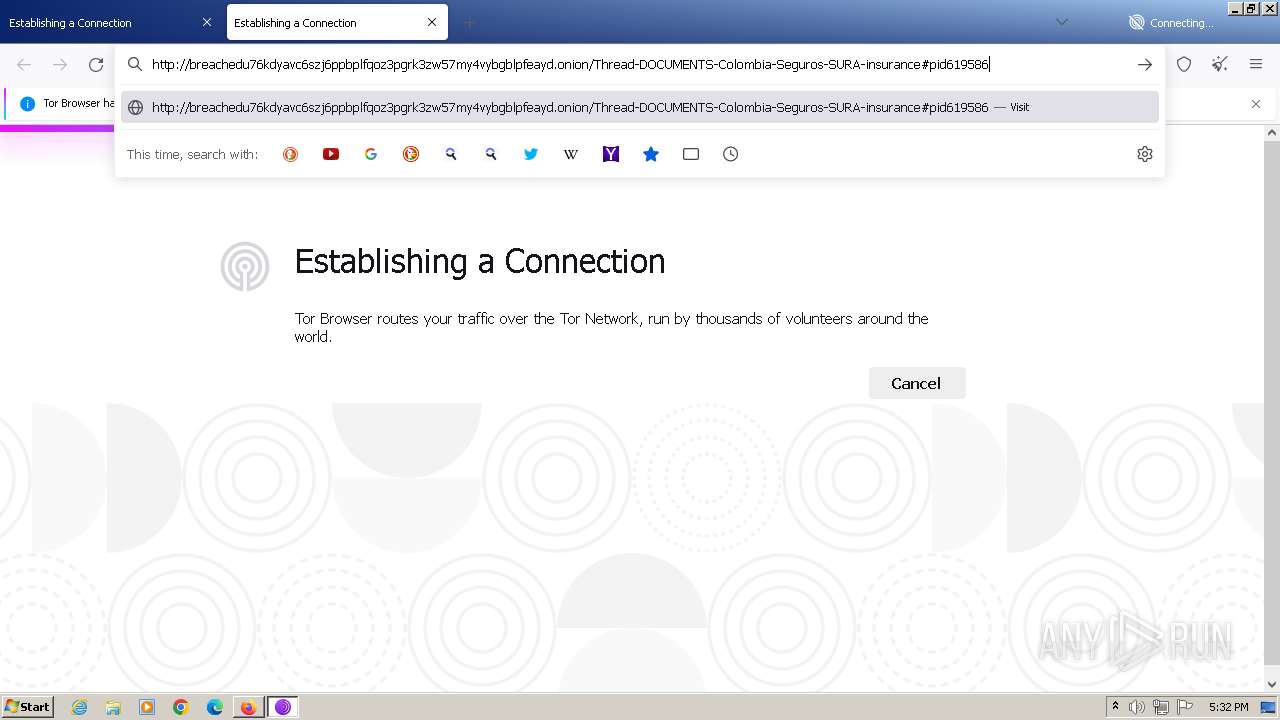1280x720 pixels.
Task: Close the first Establishing a Connection tab
Action: point(207,22)
